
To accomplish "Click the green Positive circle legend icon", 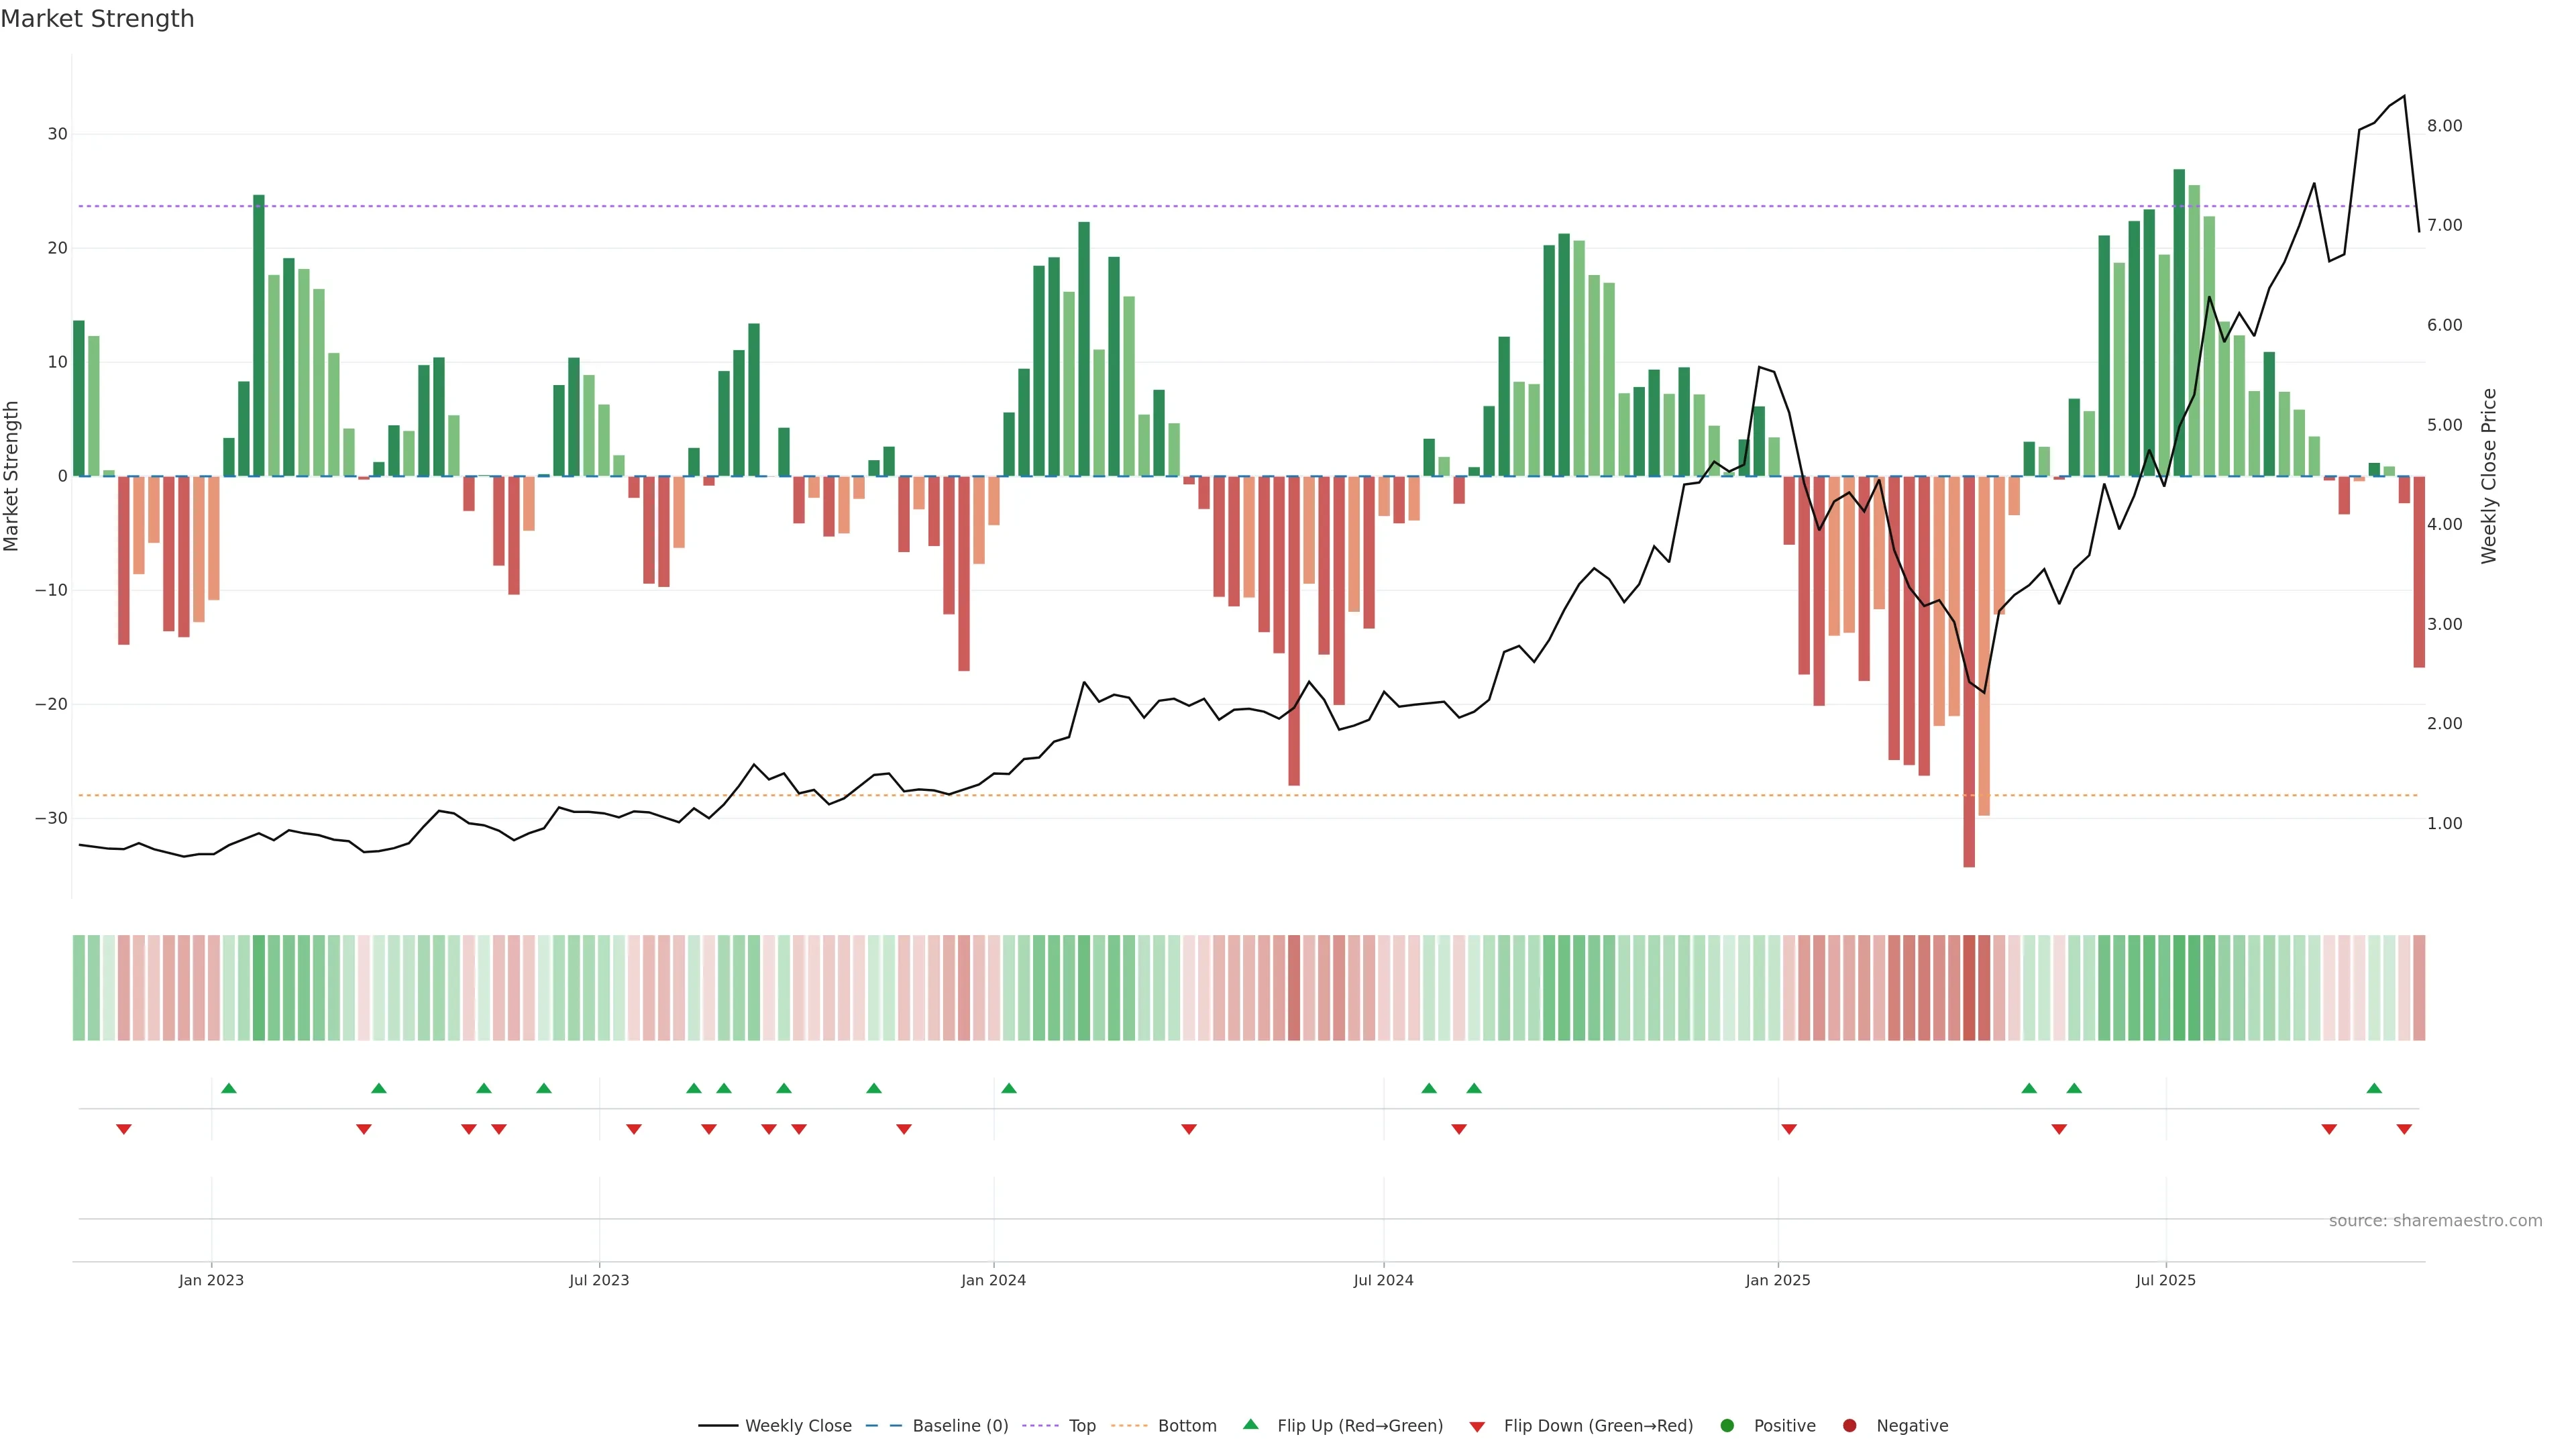I will click(x=1727, y=1426).
